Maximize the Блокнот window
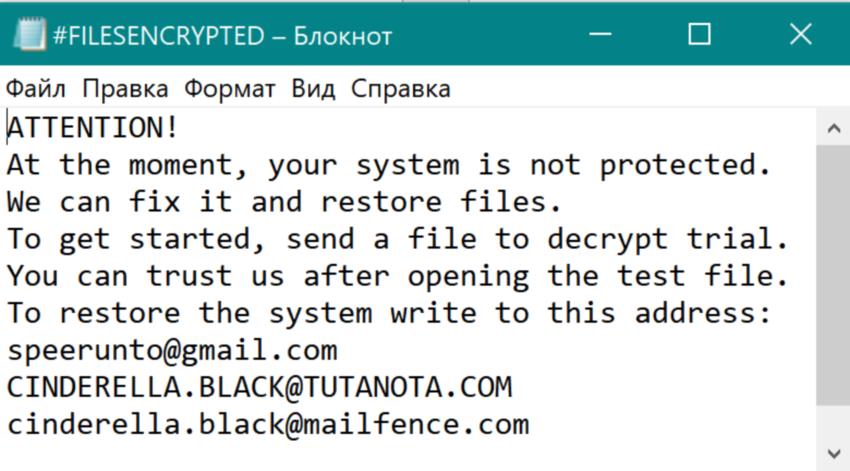Screen dimensions: 850x471 (x=700, y=35)
